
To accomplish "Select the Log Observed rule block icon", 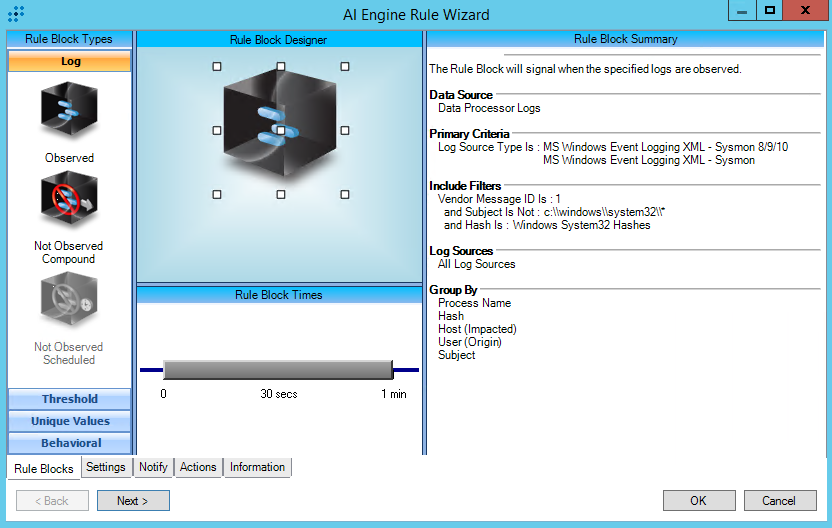I will click(69, 112).
